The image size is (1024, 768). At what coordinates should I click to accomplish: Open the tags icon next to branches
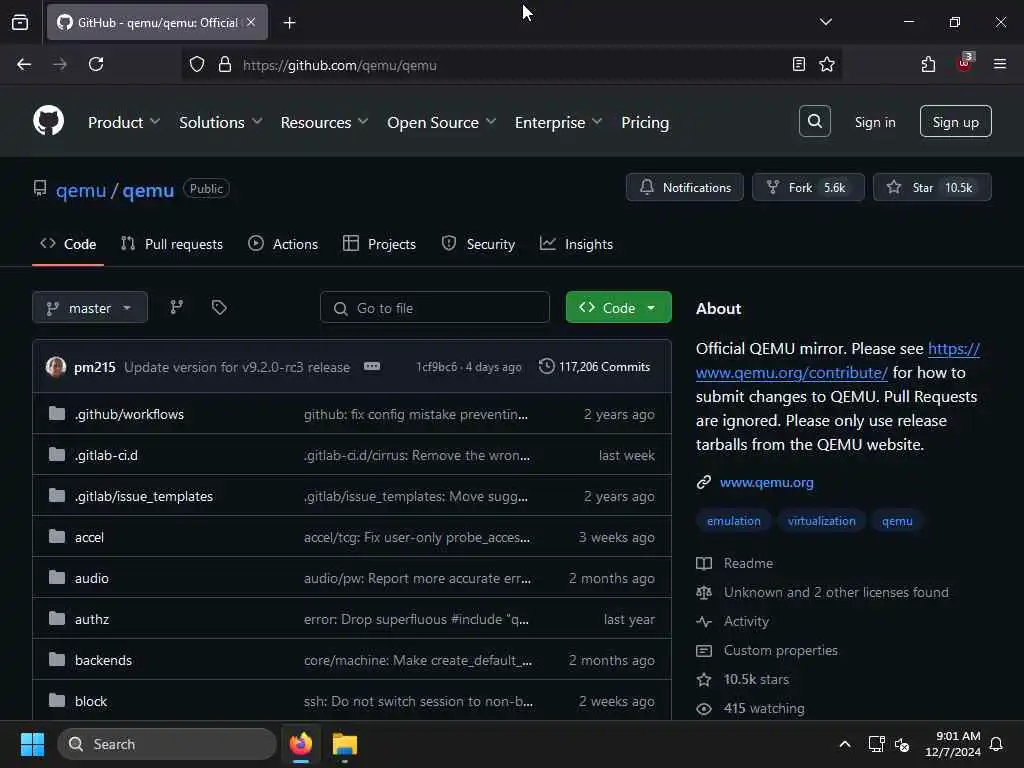[219, 308]
